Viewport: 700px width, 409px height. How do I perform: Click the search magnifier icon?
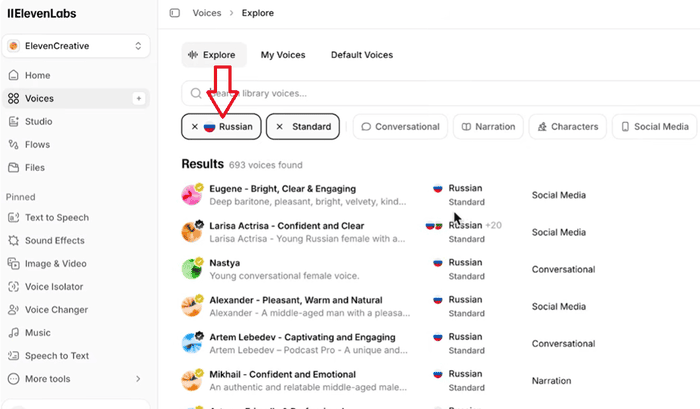(196, 93)
